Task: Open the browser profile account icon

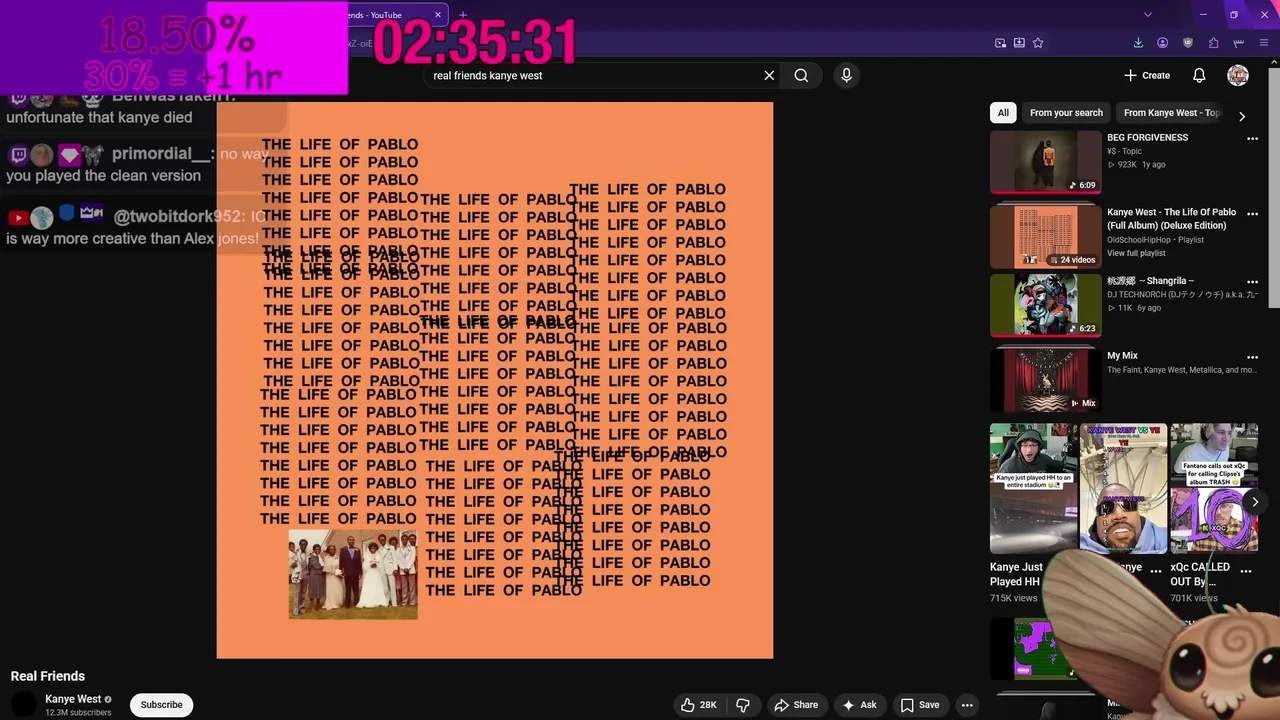Action: (1162, 43)
